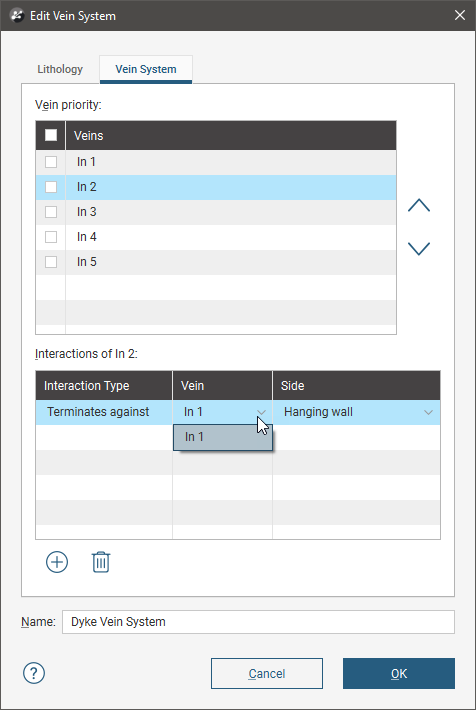Tick the checkbox for vein In 1
Screen dimensions: 476x710
pos(51,162)
